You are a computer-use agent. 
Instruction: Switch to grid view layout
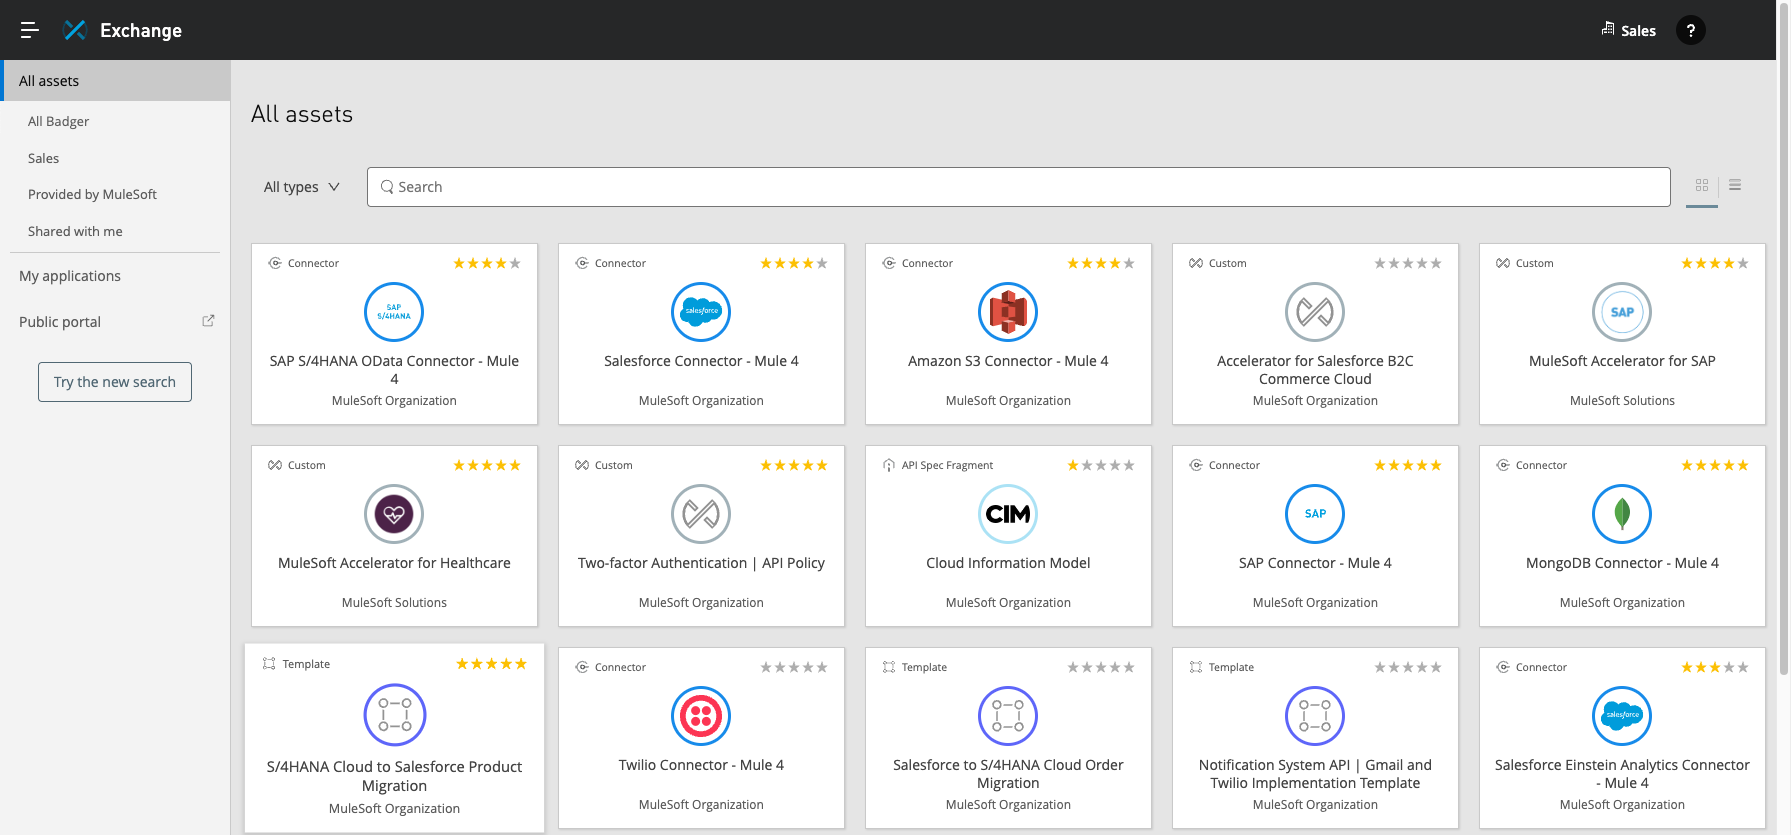click(x=1702, y=185)
